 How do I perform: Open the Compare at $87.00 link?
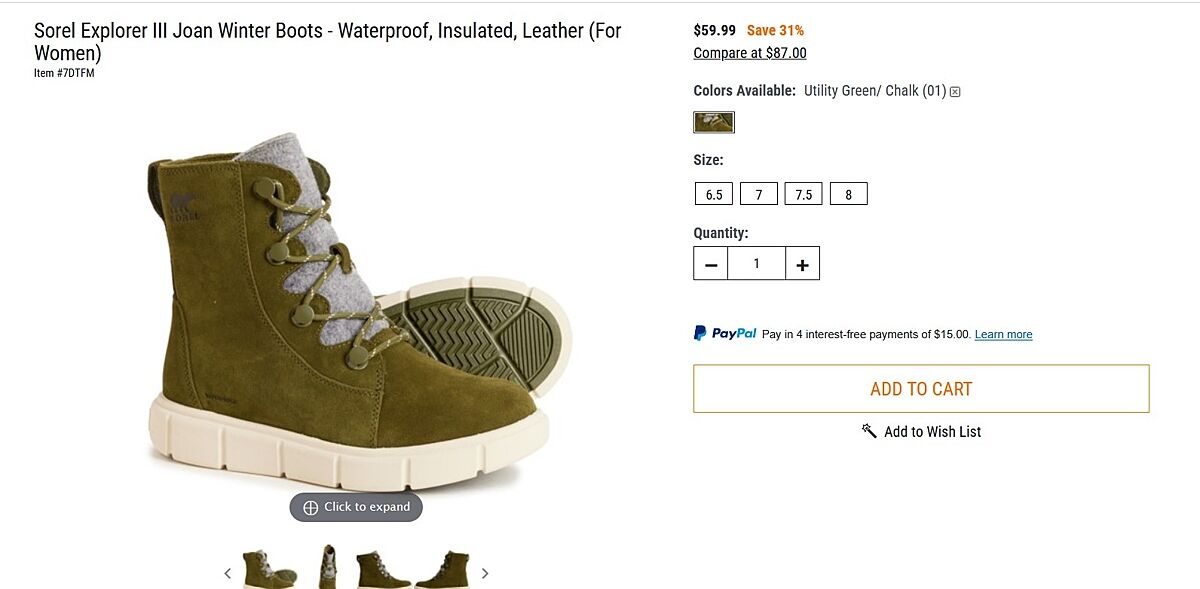[750, 53]
